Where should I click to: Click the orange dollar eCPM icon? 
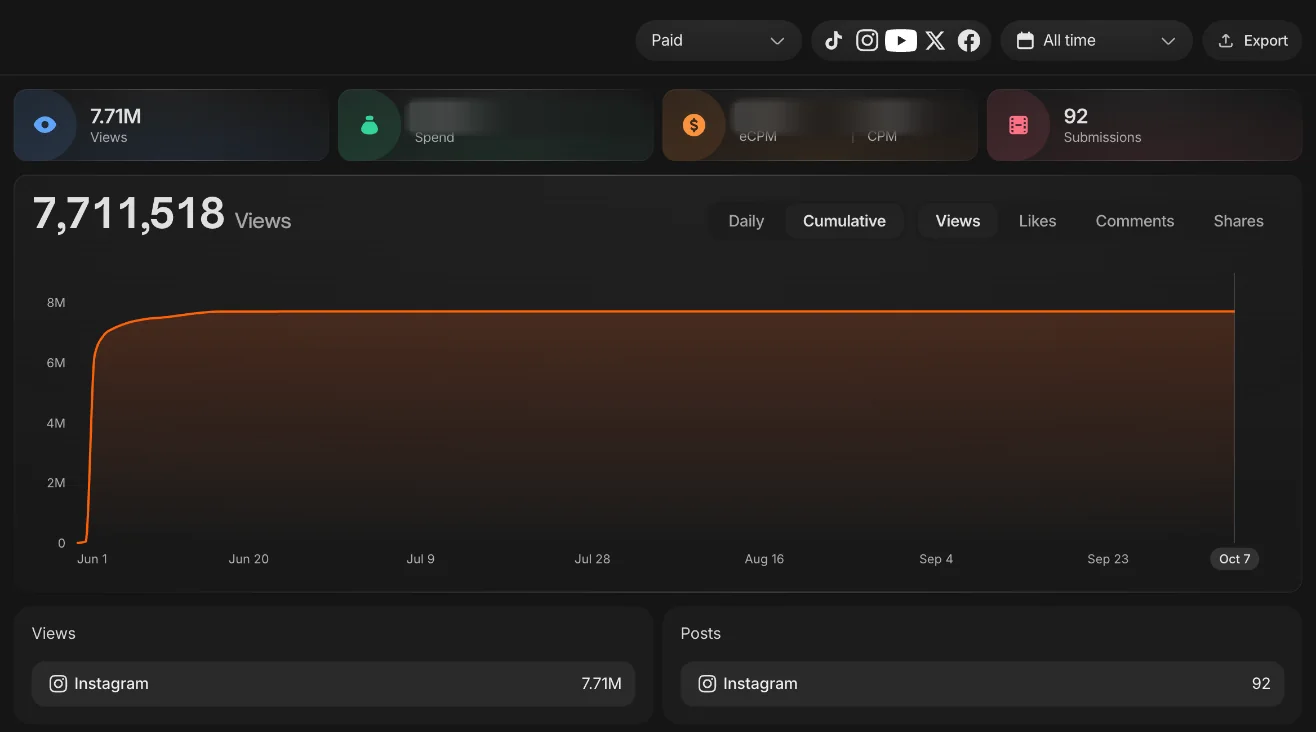(x=693, y=125)
